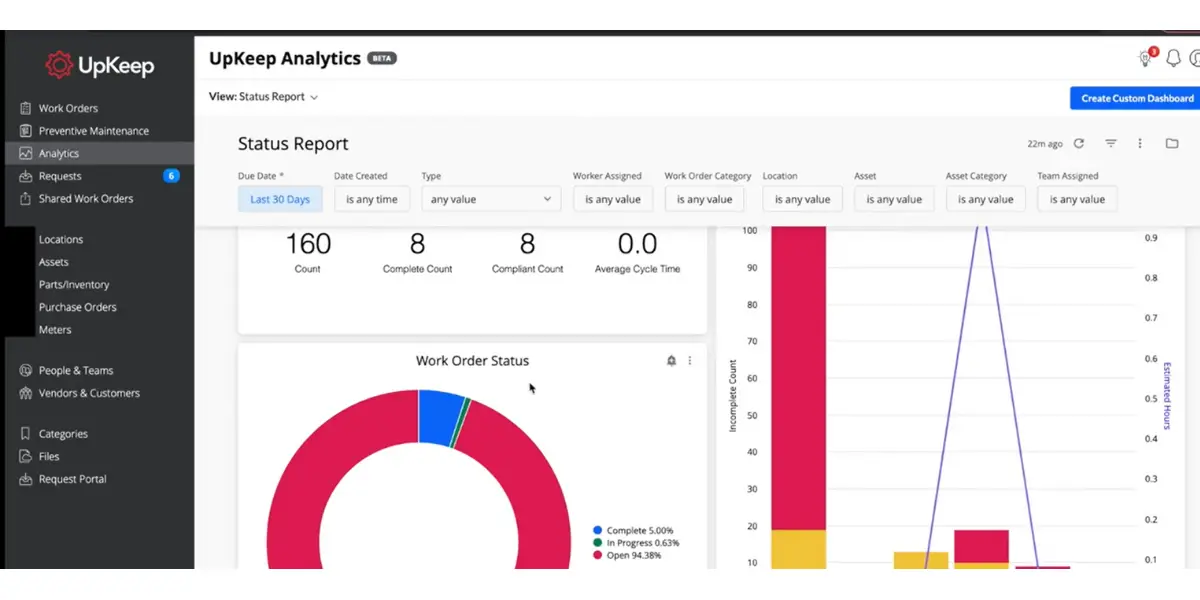Toggle the In Progress 0.63% legend entry
The image size is (1200, 600).
click(x=636, y=543)
